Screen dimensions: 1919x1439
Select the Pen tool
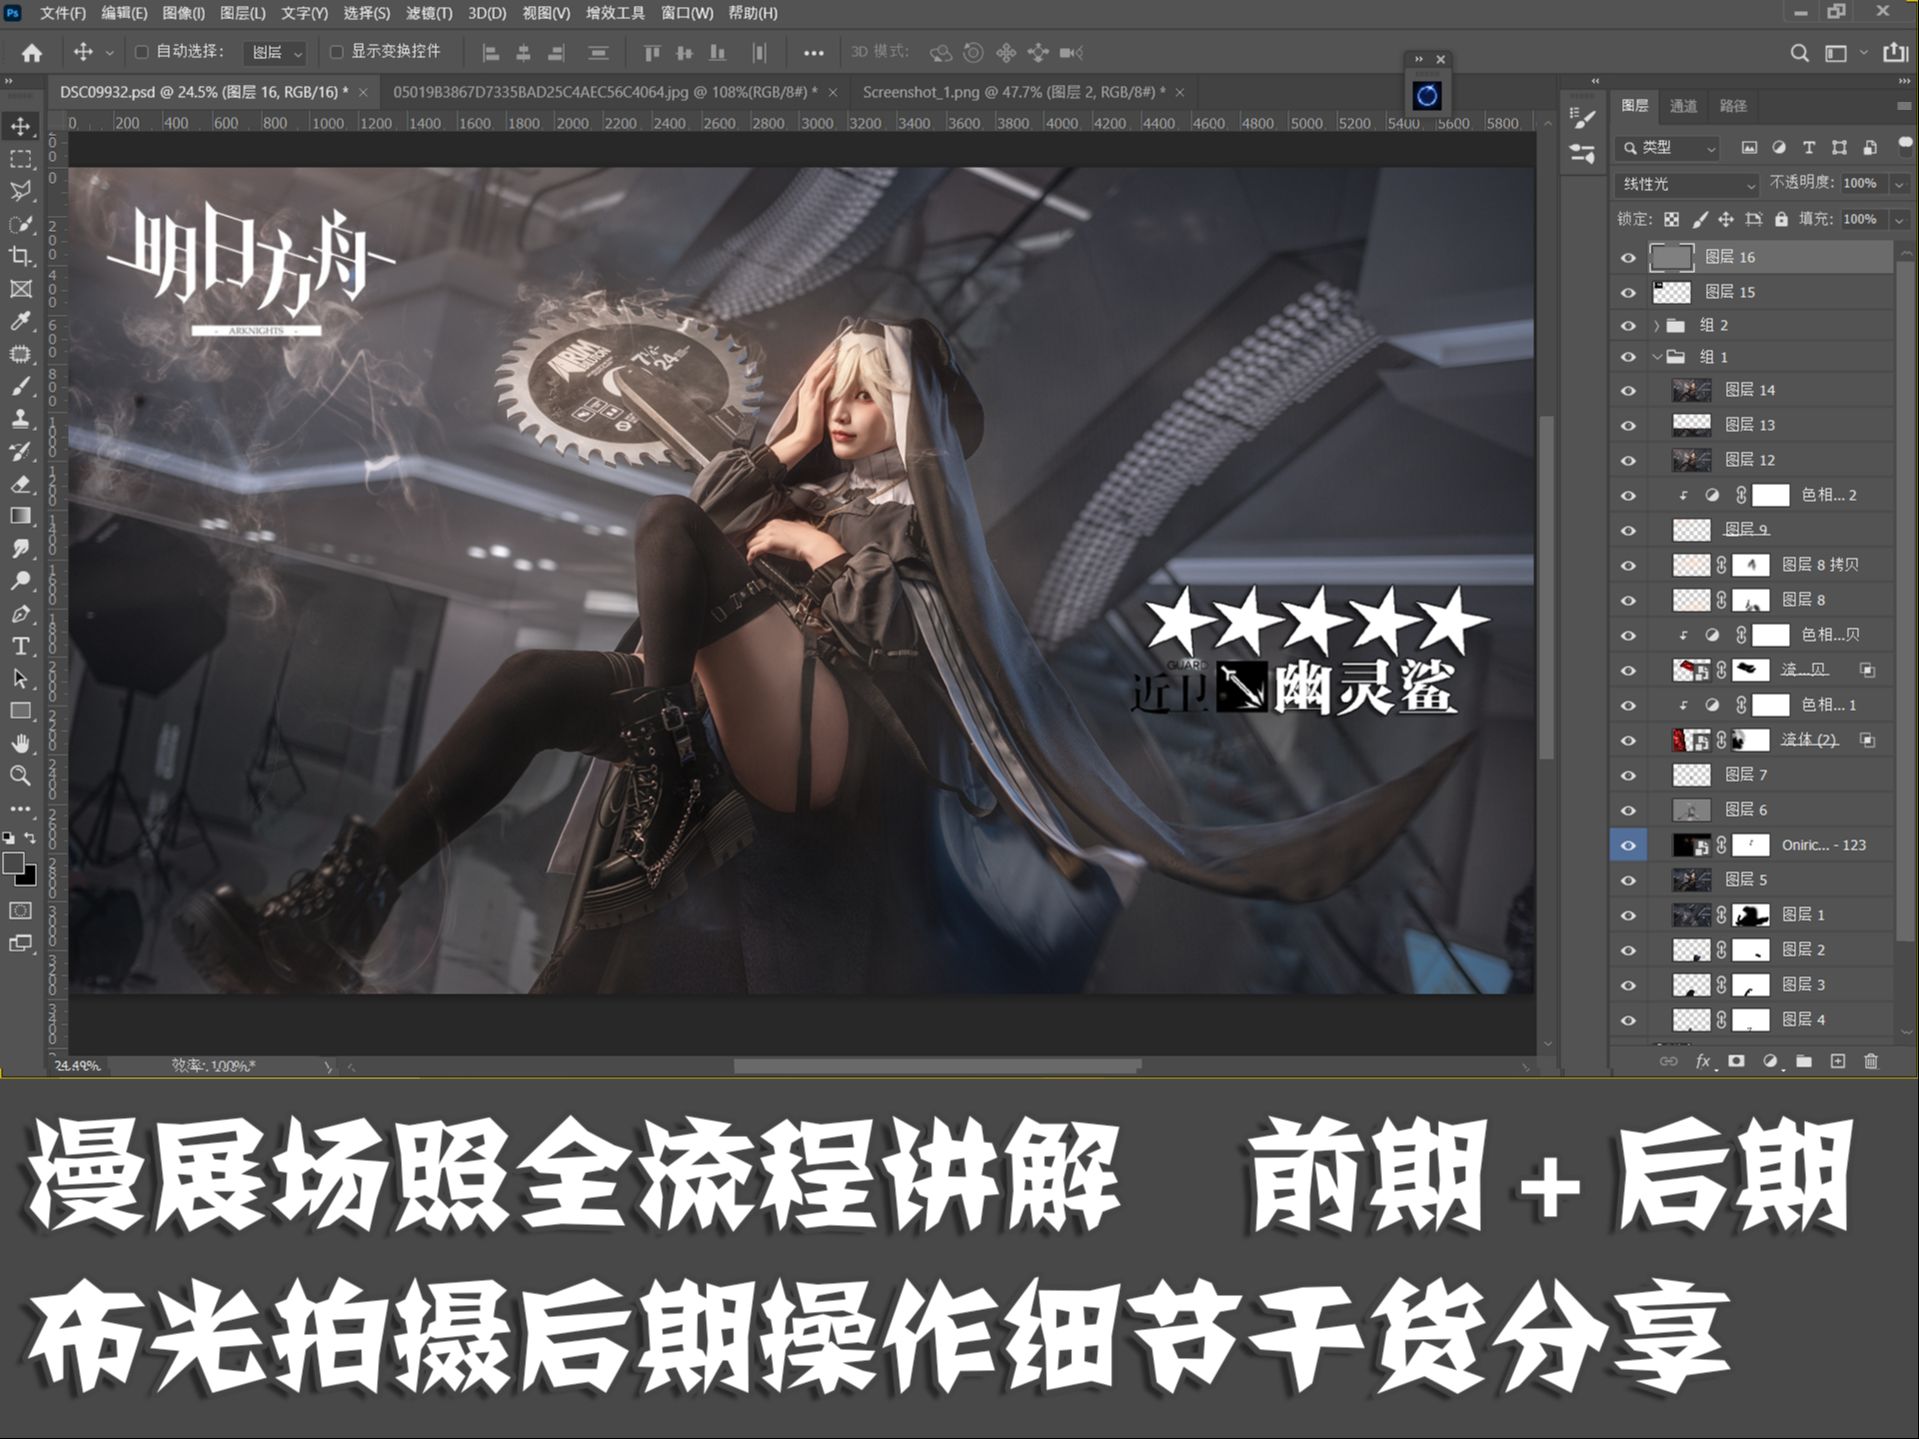click(20, 614)
